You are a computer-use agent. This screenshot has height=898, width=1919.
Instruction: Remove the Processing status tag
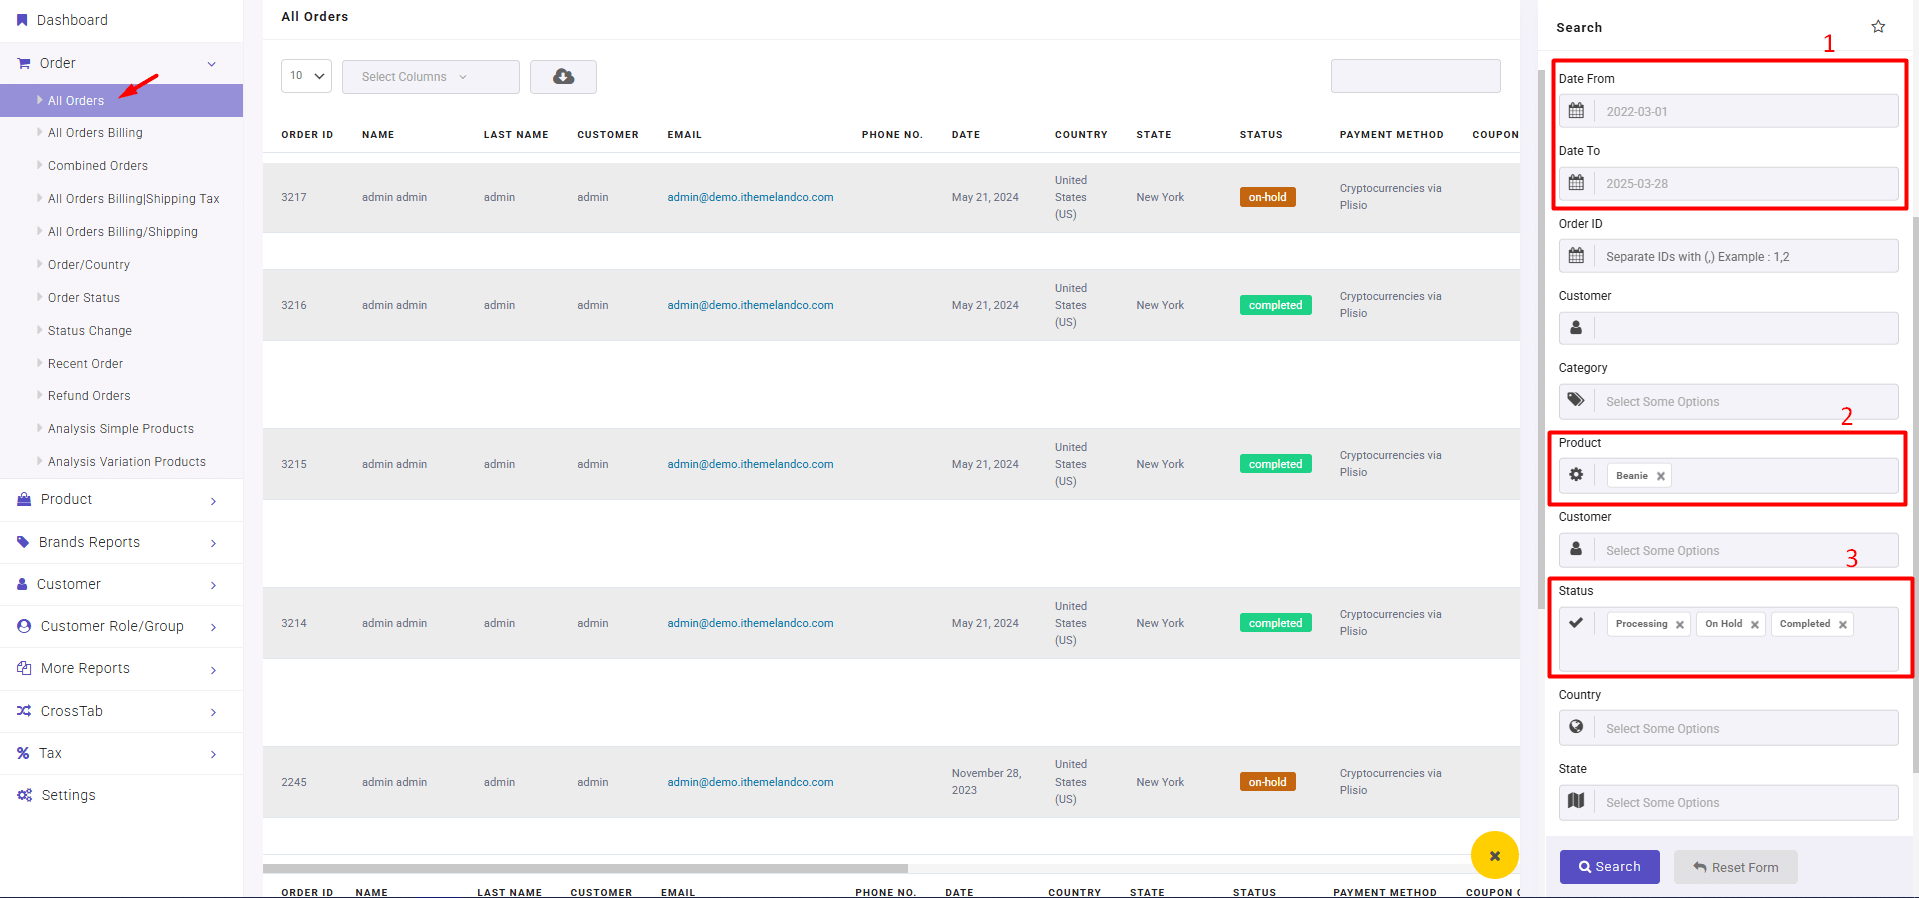pyautogui.click(x=1680, y=624)
